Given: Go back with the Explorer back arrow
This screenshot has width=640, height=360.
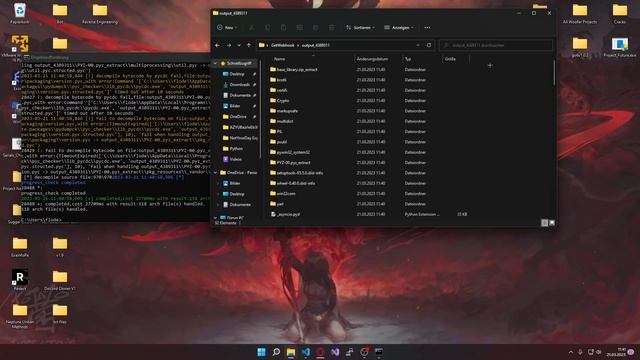Looking at the screenshot, I should point(217,45).
